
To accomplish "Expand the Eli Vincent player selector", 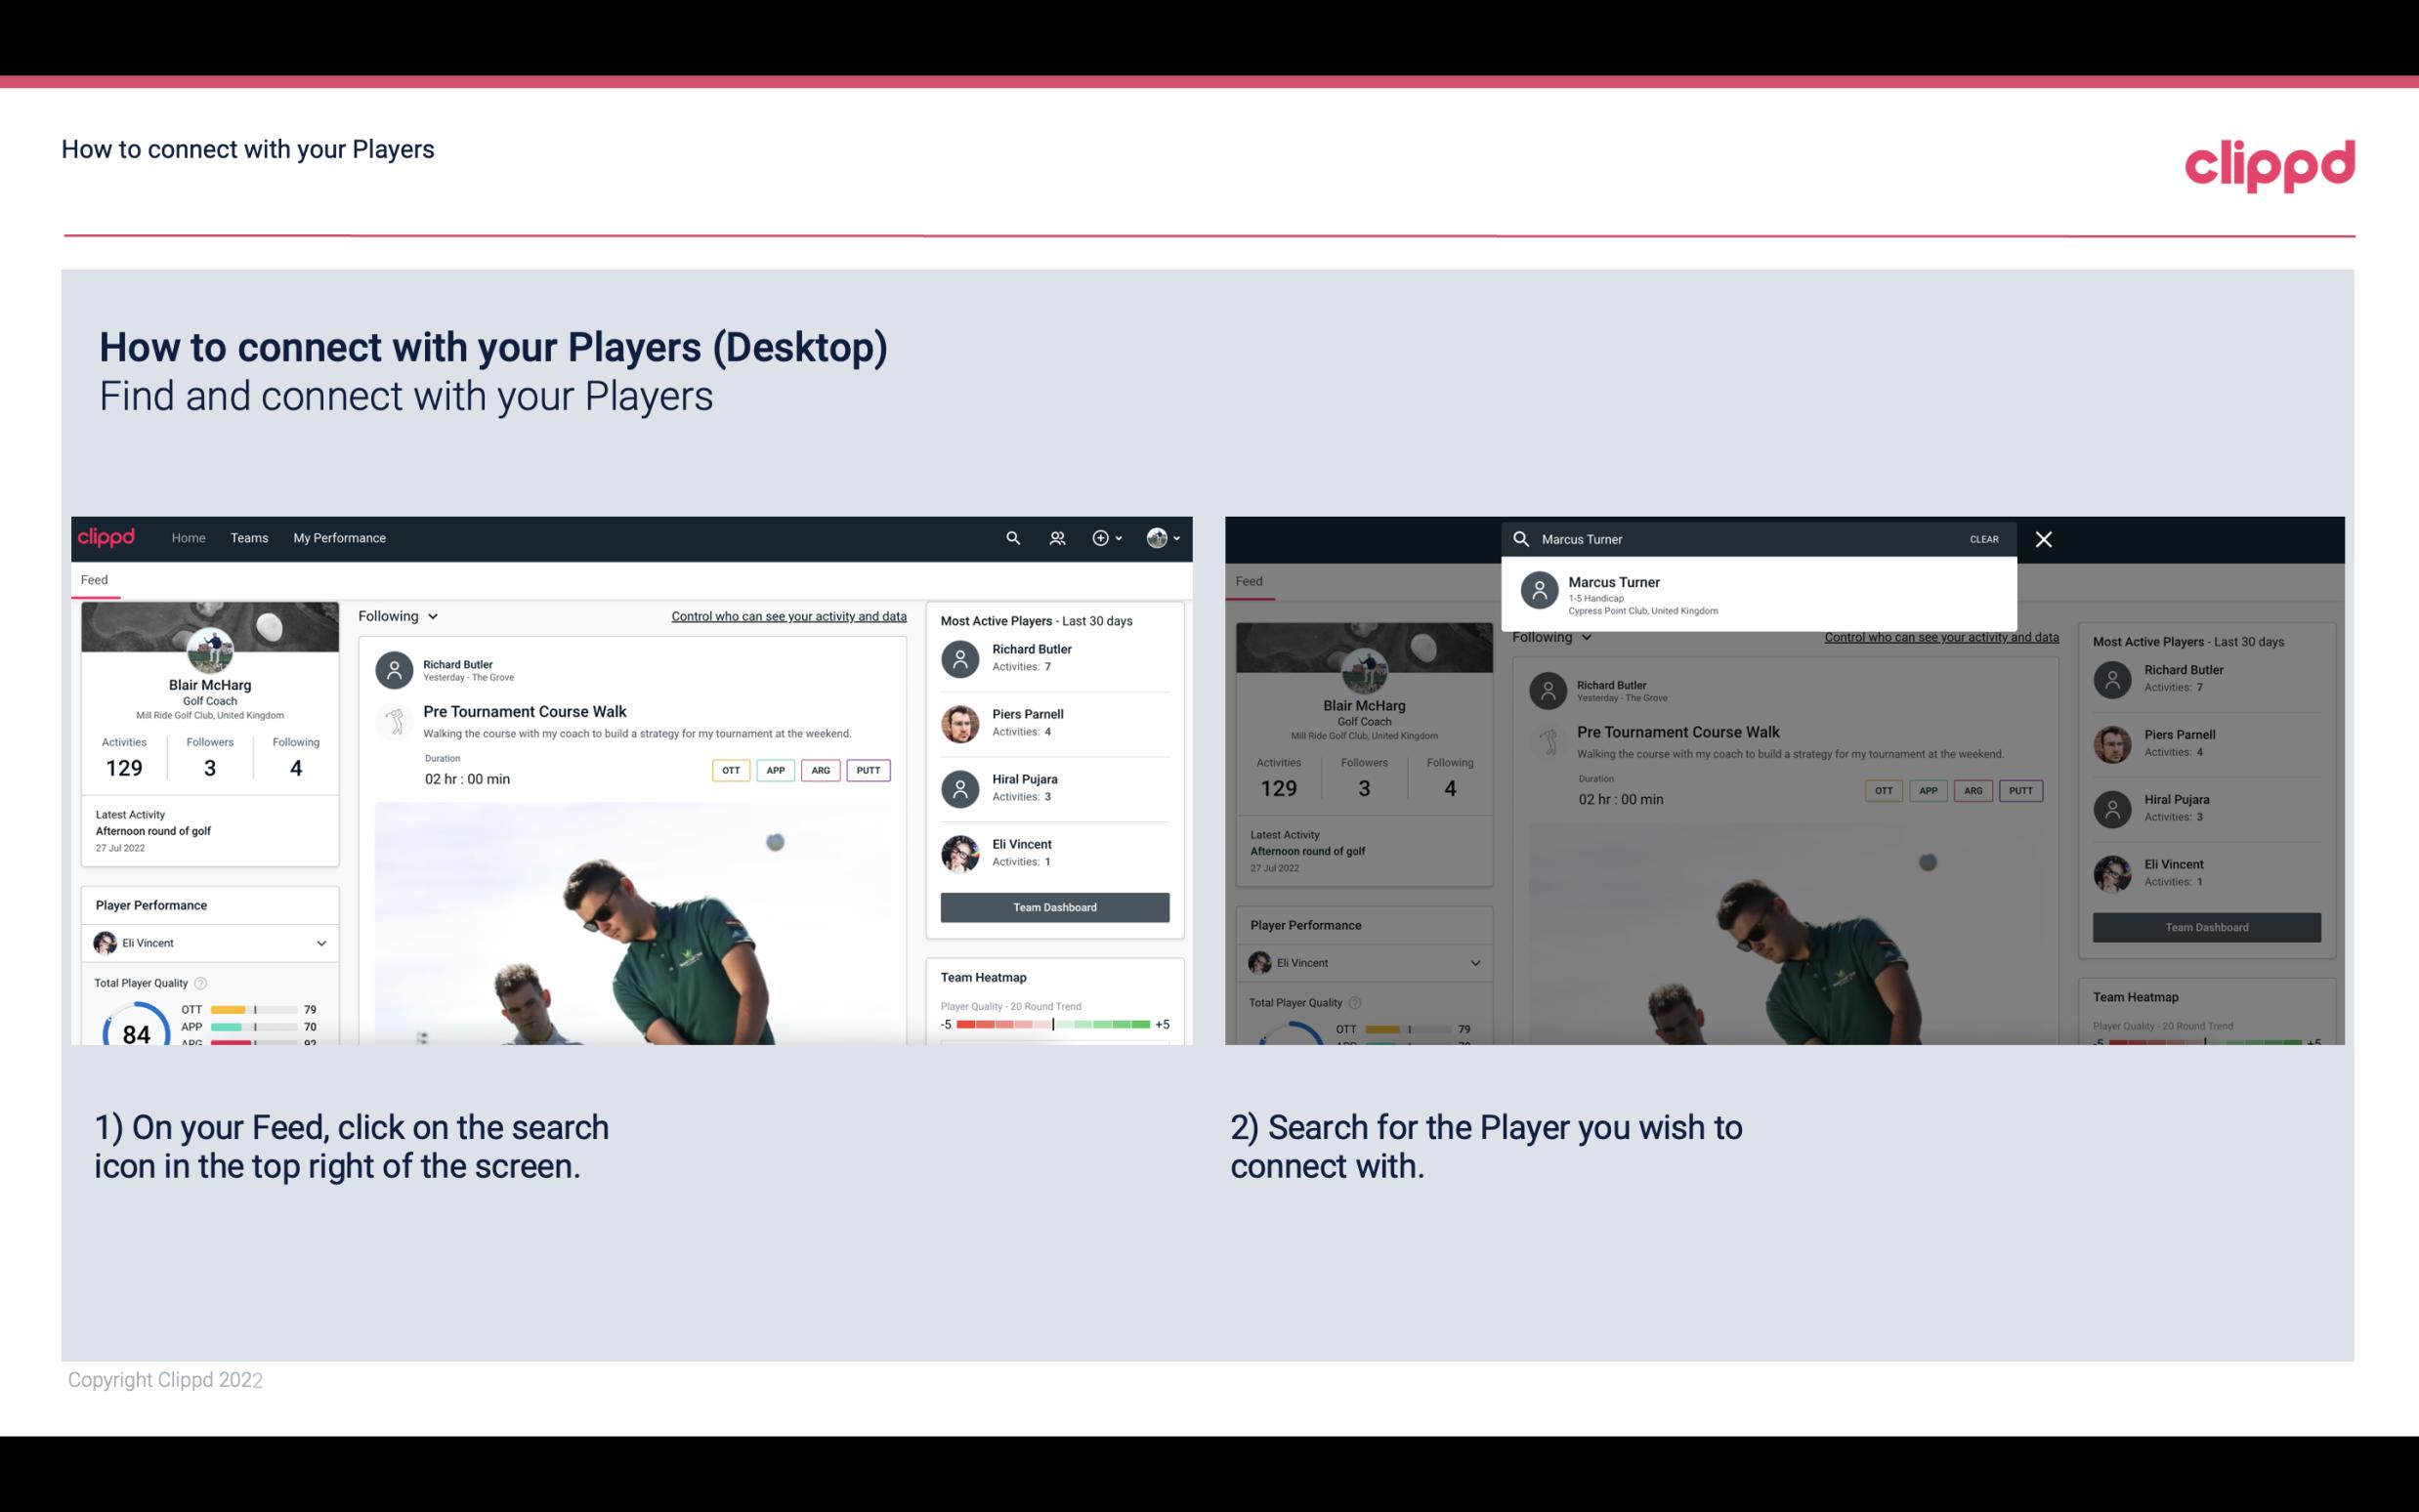I will coord(322,943).
